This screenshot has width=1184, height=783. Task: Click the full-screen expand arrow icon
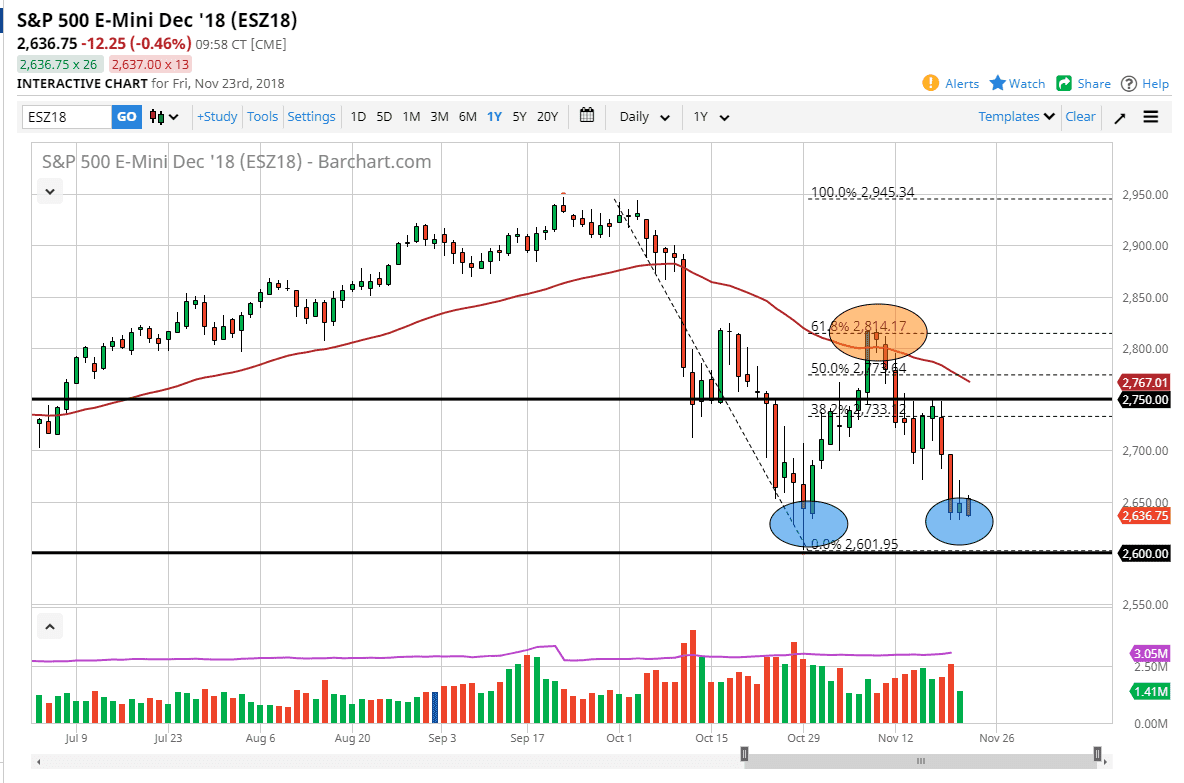point(1120,117)
